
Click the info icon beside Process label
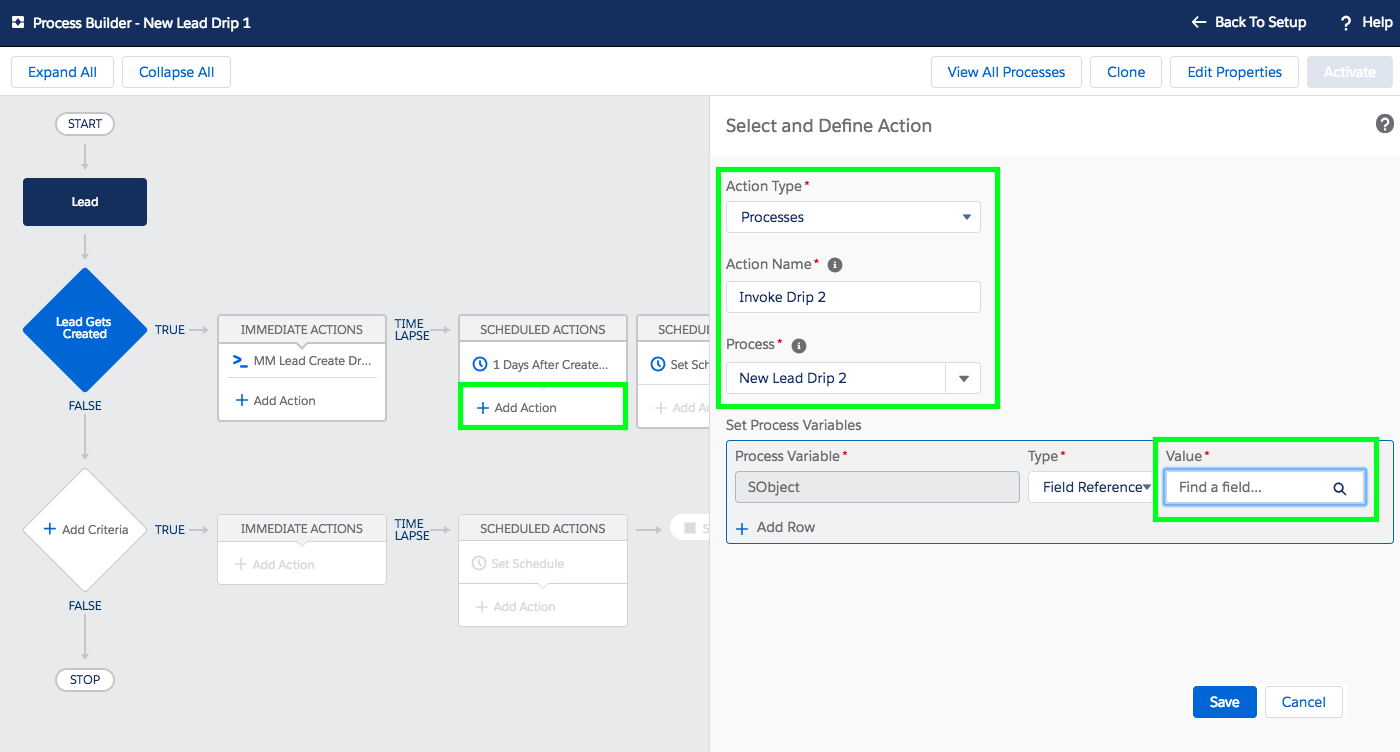pos(798,345)
